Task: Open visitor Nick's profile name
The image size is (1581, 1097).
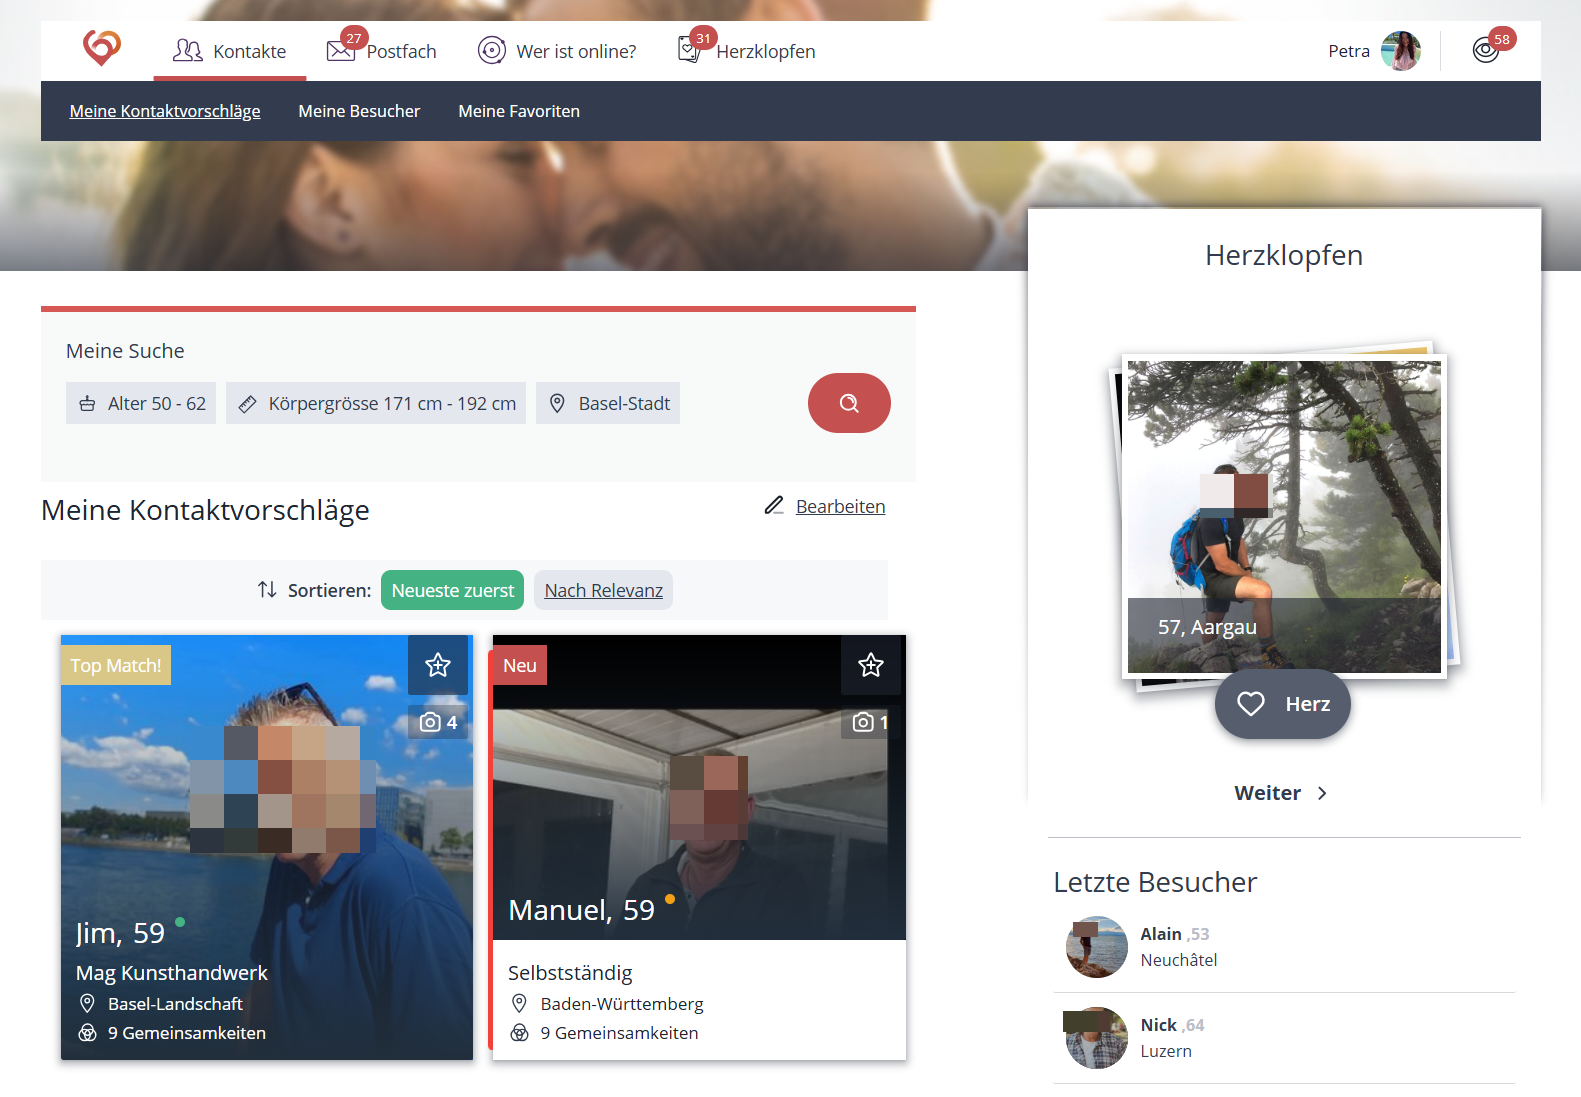Action: [x=1159, y=1025]
